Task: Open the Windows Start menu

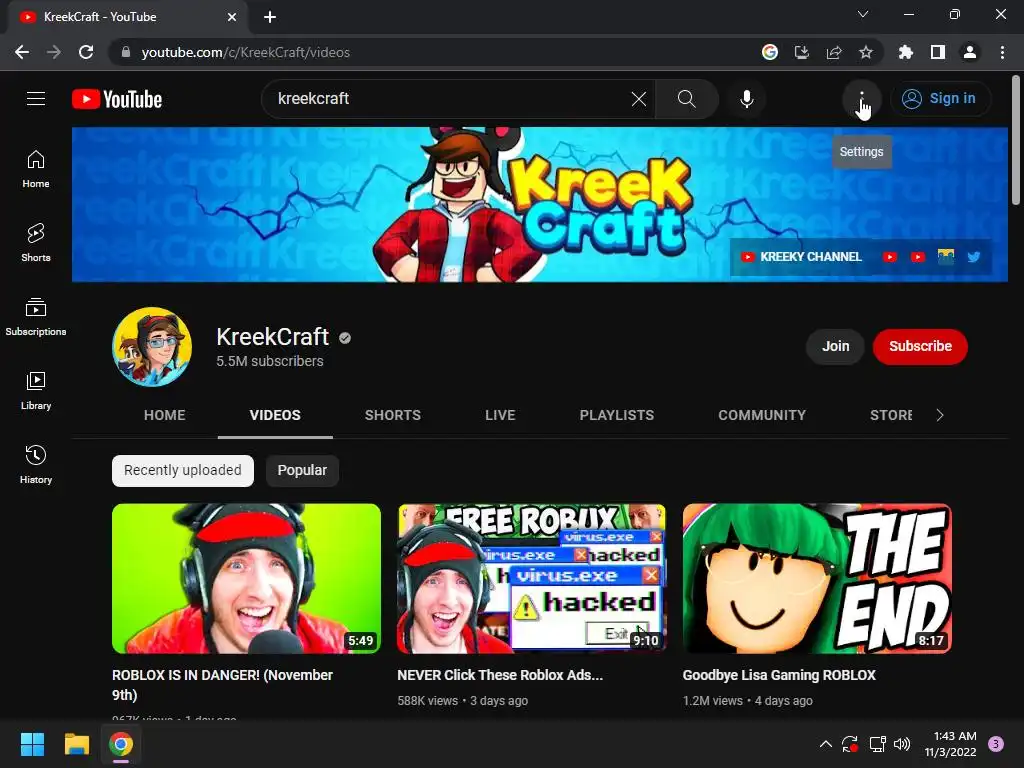Action: pyautogui.click(x=32, y=744)
